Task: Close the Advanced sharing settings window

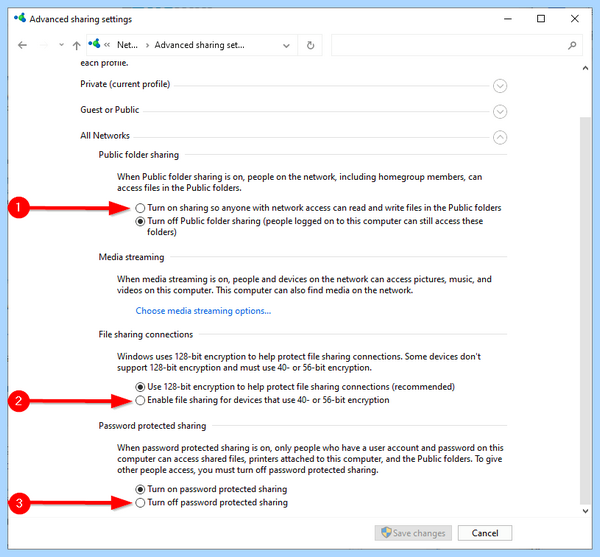Action: pyautogui.click(x=574, y=19)
